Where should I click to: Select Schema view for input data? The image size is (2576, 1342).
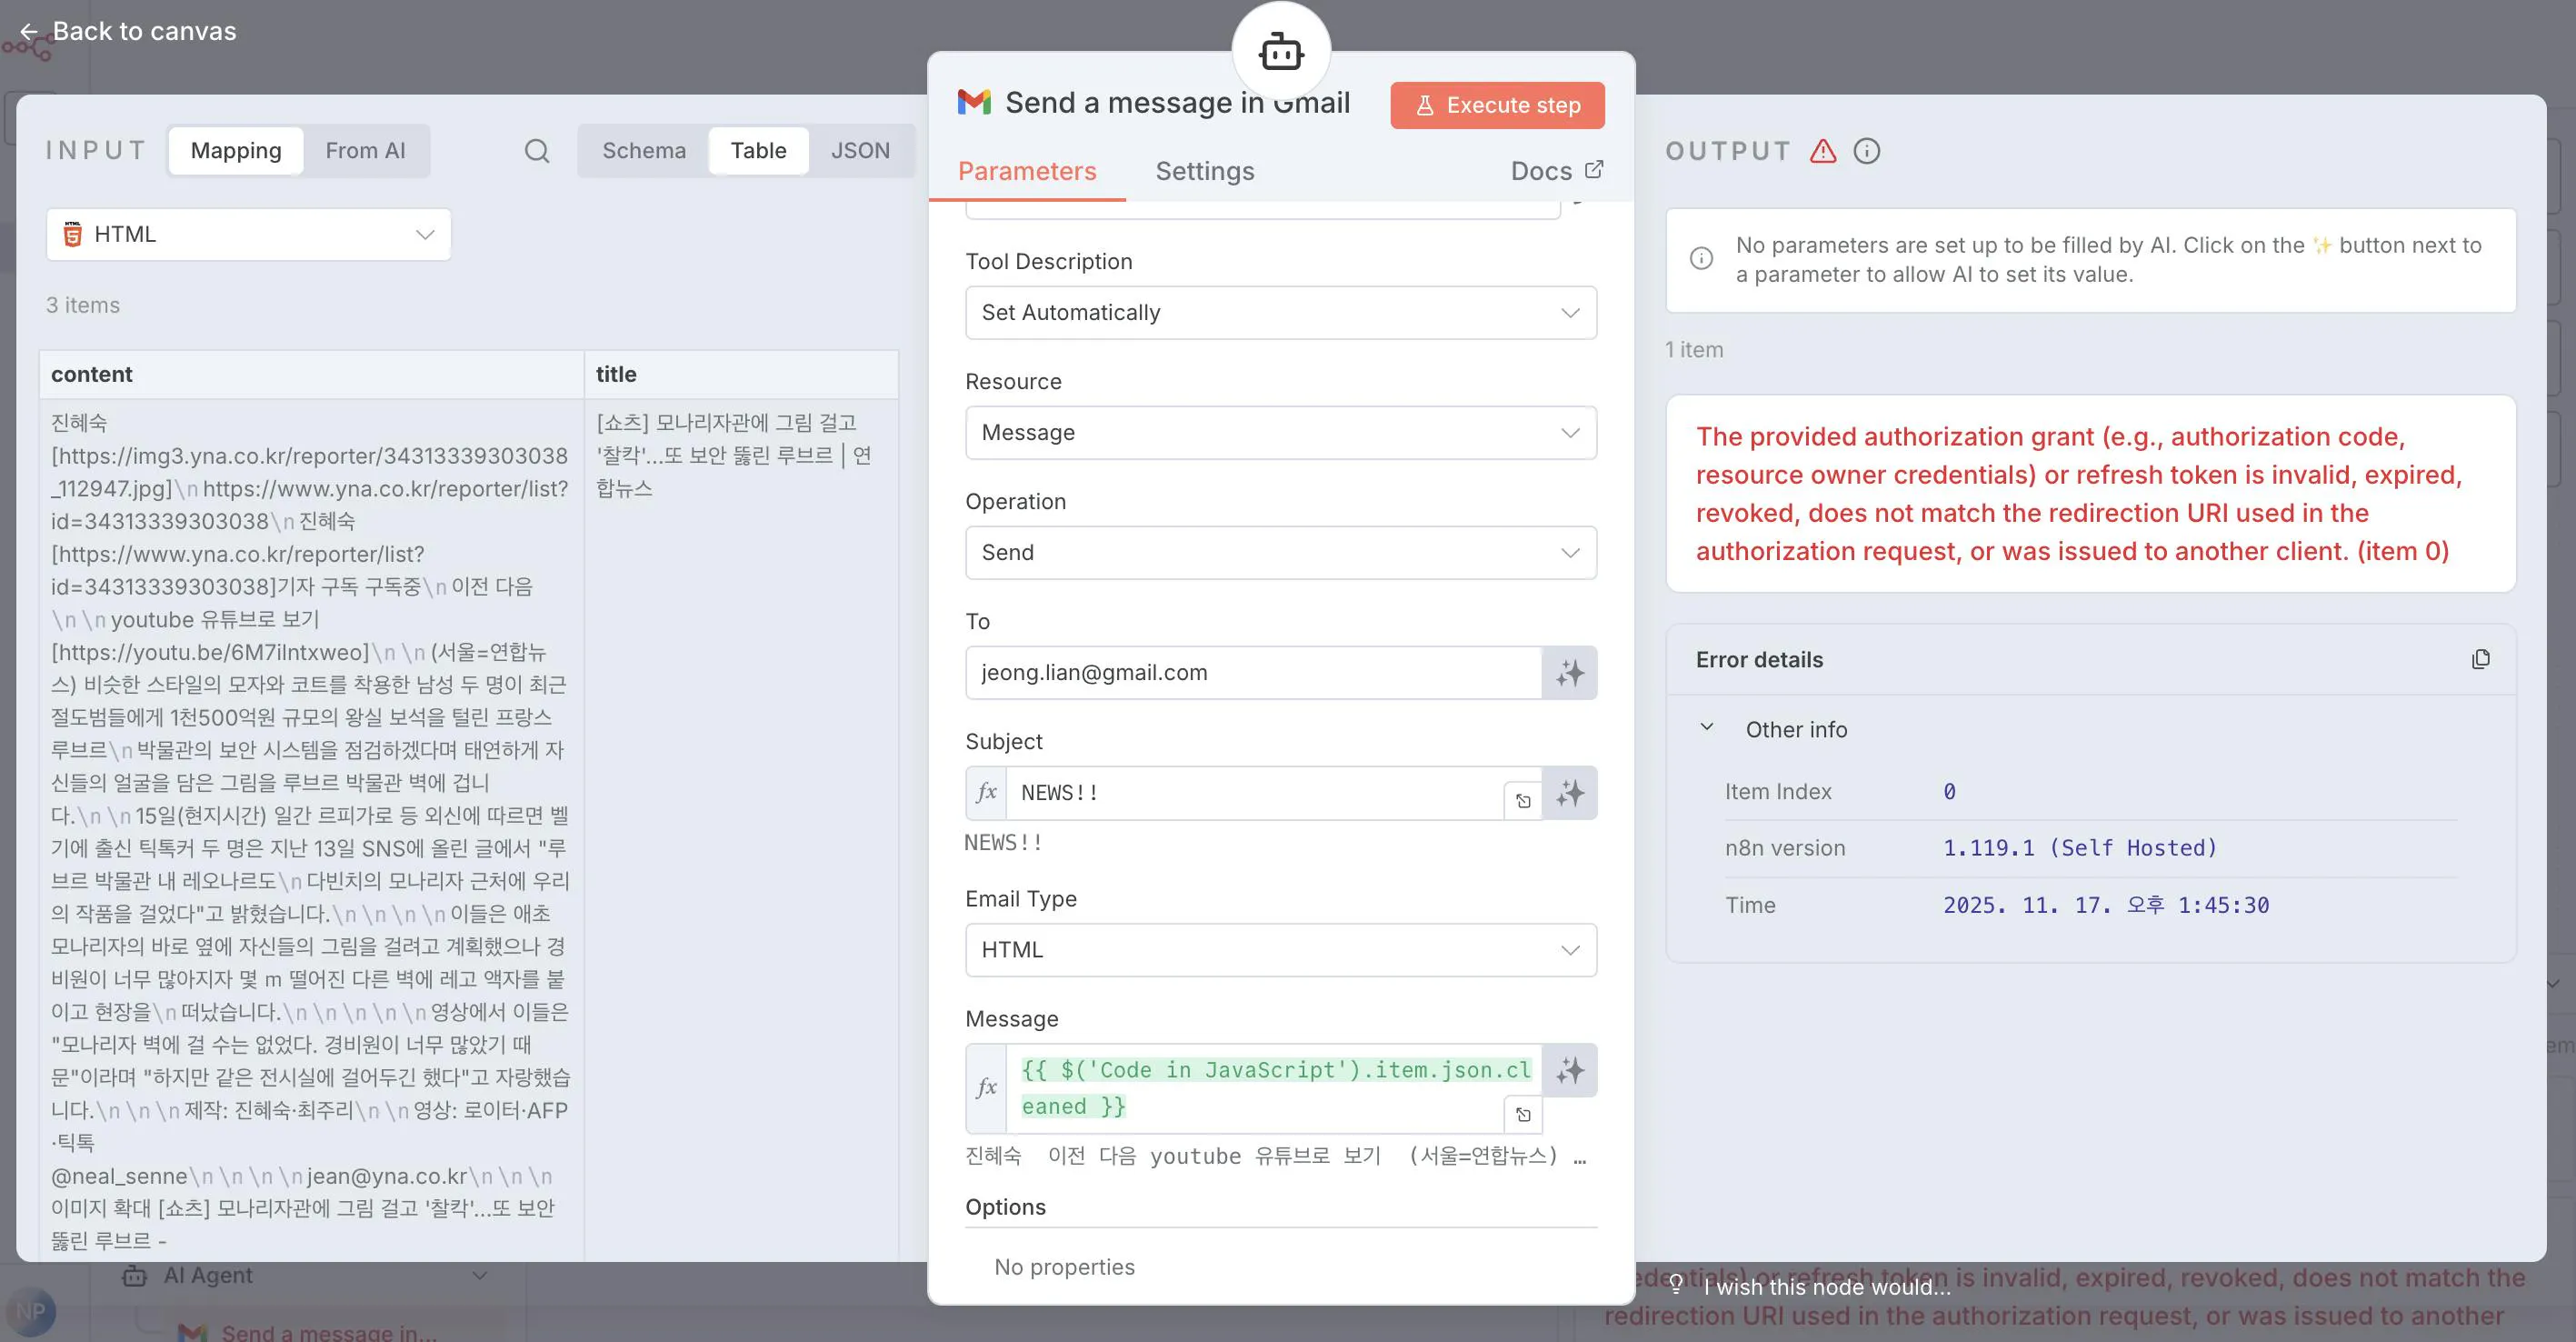643,151
